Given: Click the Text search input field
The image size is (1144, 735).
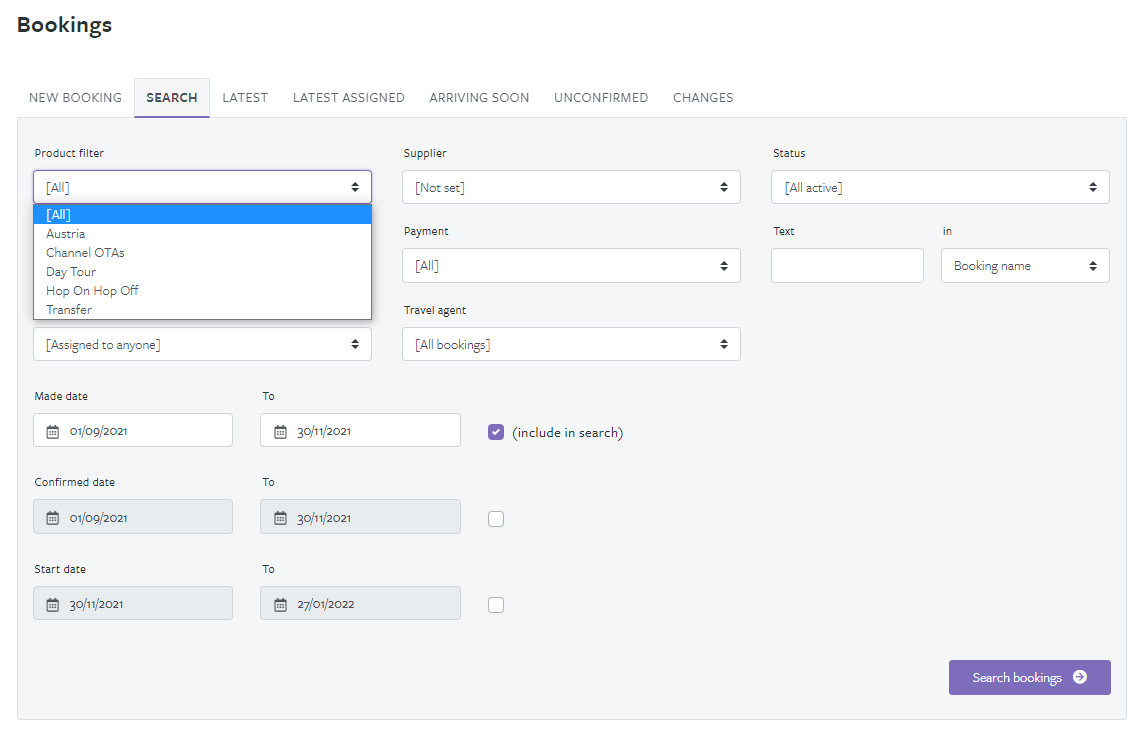Looking at the screenshot, I should point(847,266).
